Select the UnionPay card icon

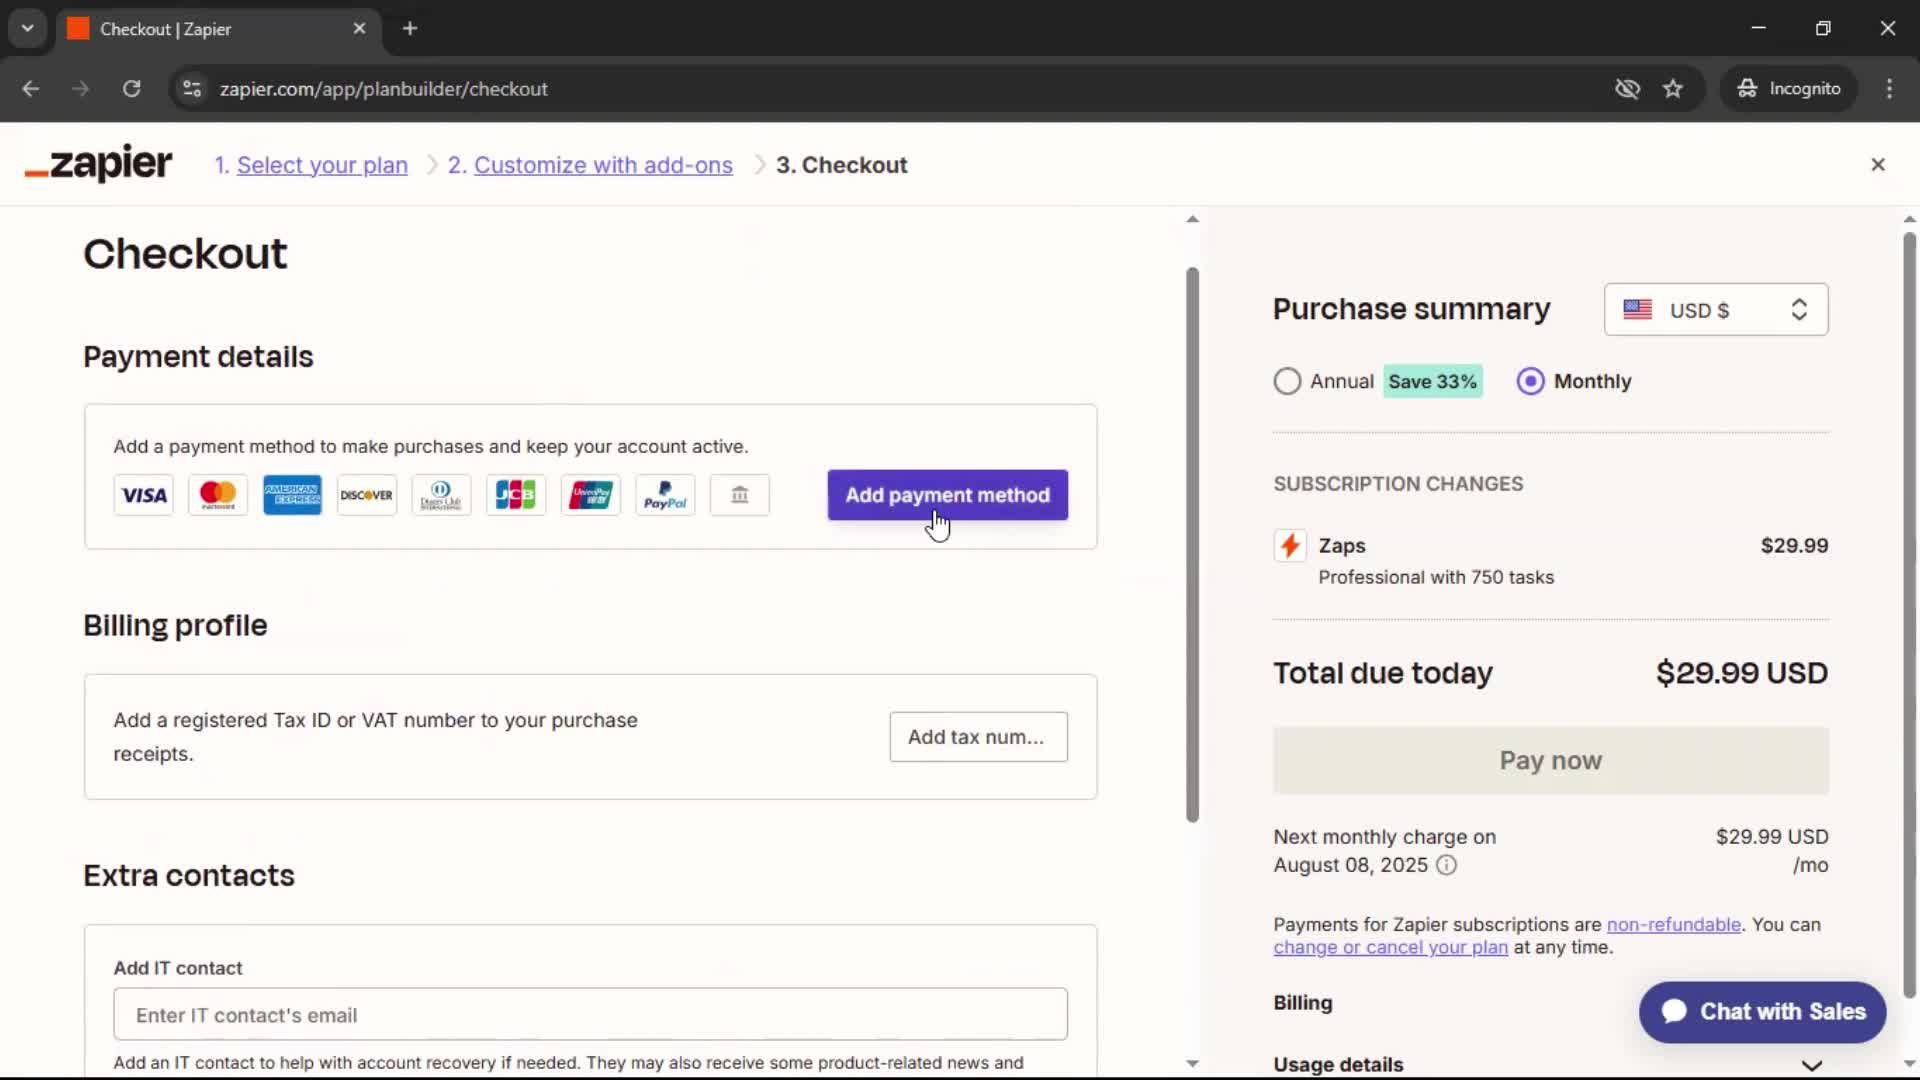pos(590,495)
